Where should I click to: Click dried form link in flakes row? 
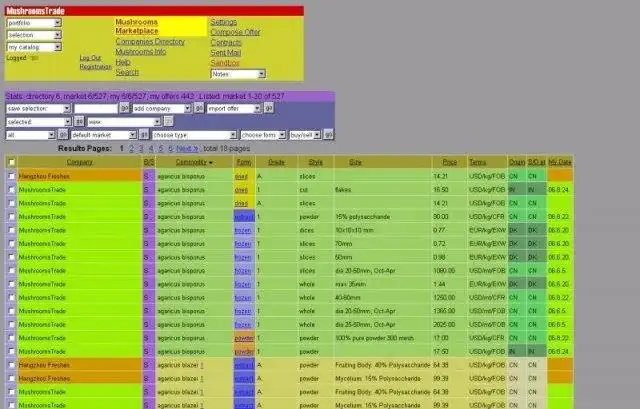pos(241,190)
